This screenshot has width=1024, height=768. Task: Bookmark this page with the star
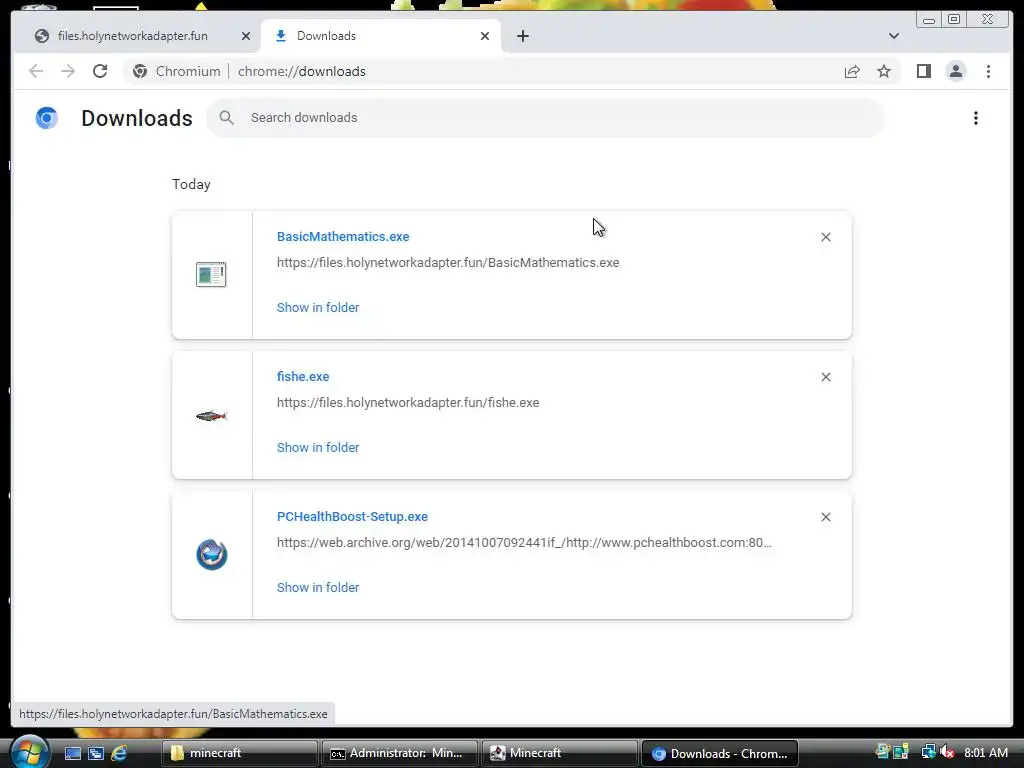click(x=884, y=71)
